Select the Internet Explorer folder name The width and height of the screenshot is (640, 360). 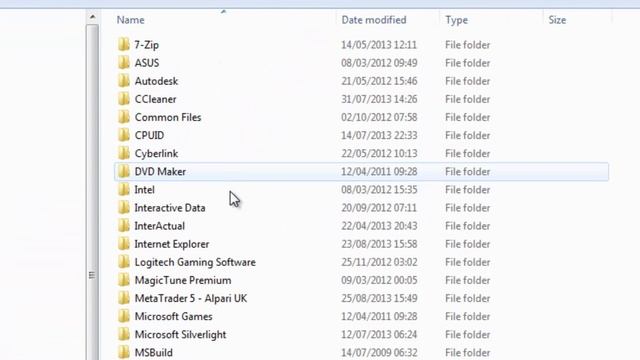(172, 244)
